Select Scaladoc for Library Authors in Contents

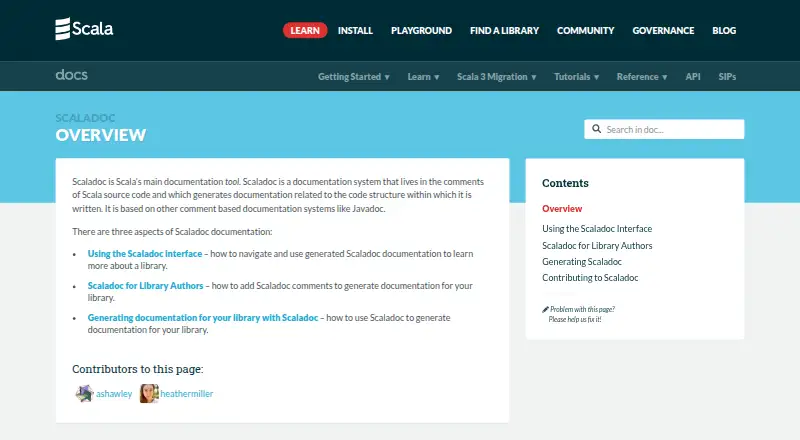(x=597, y=246)
